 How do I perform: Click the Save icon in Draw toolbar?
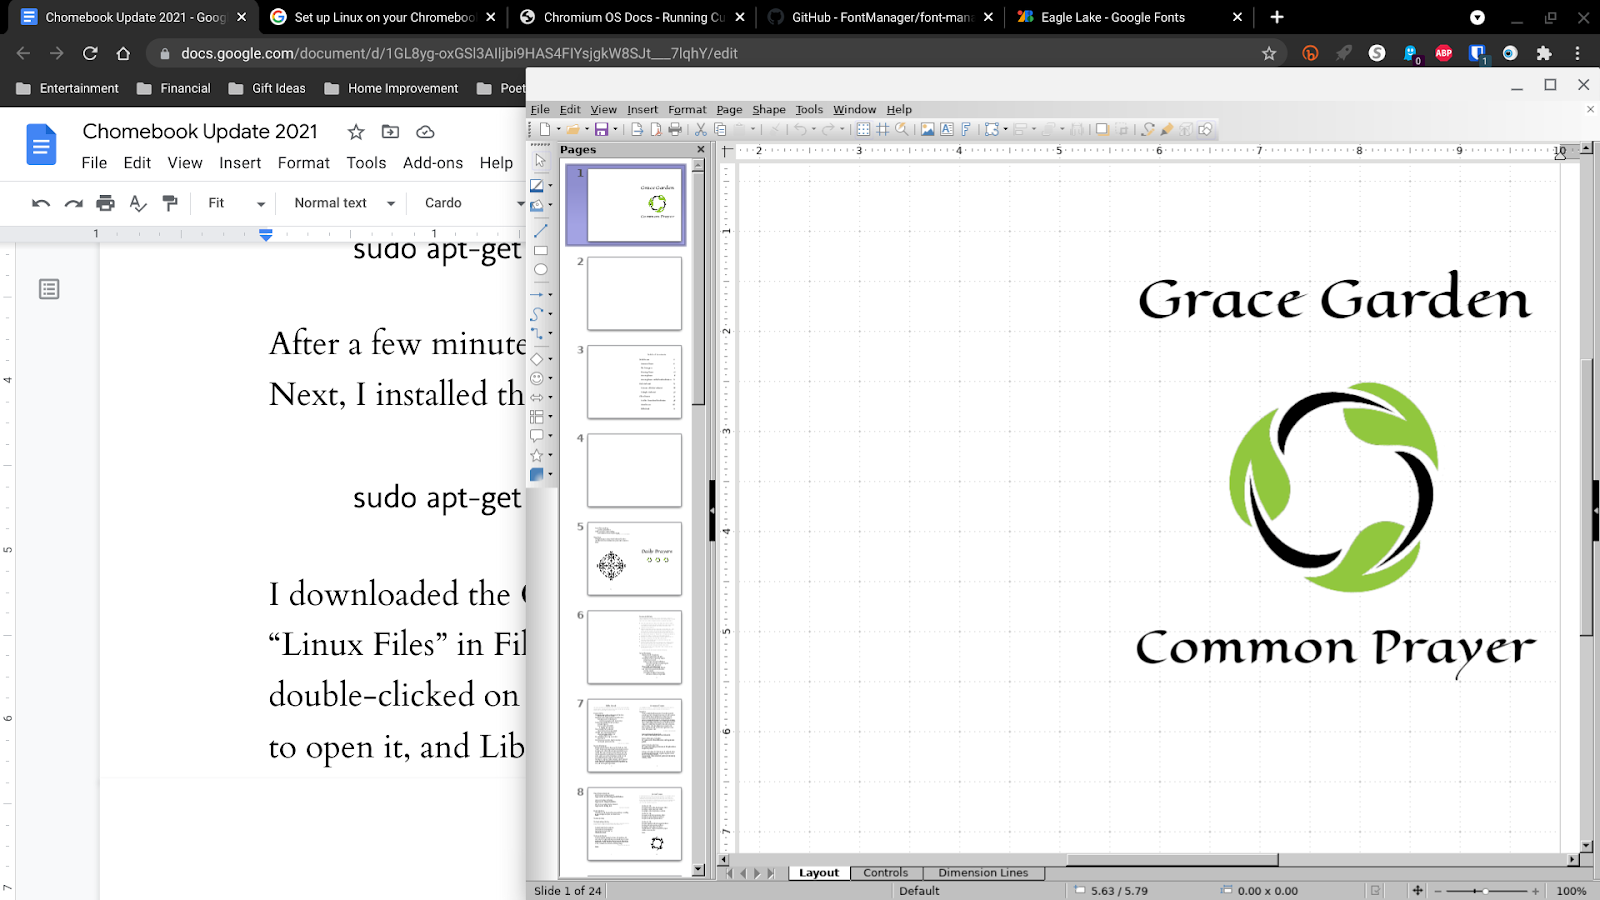point(601,129)
